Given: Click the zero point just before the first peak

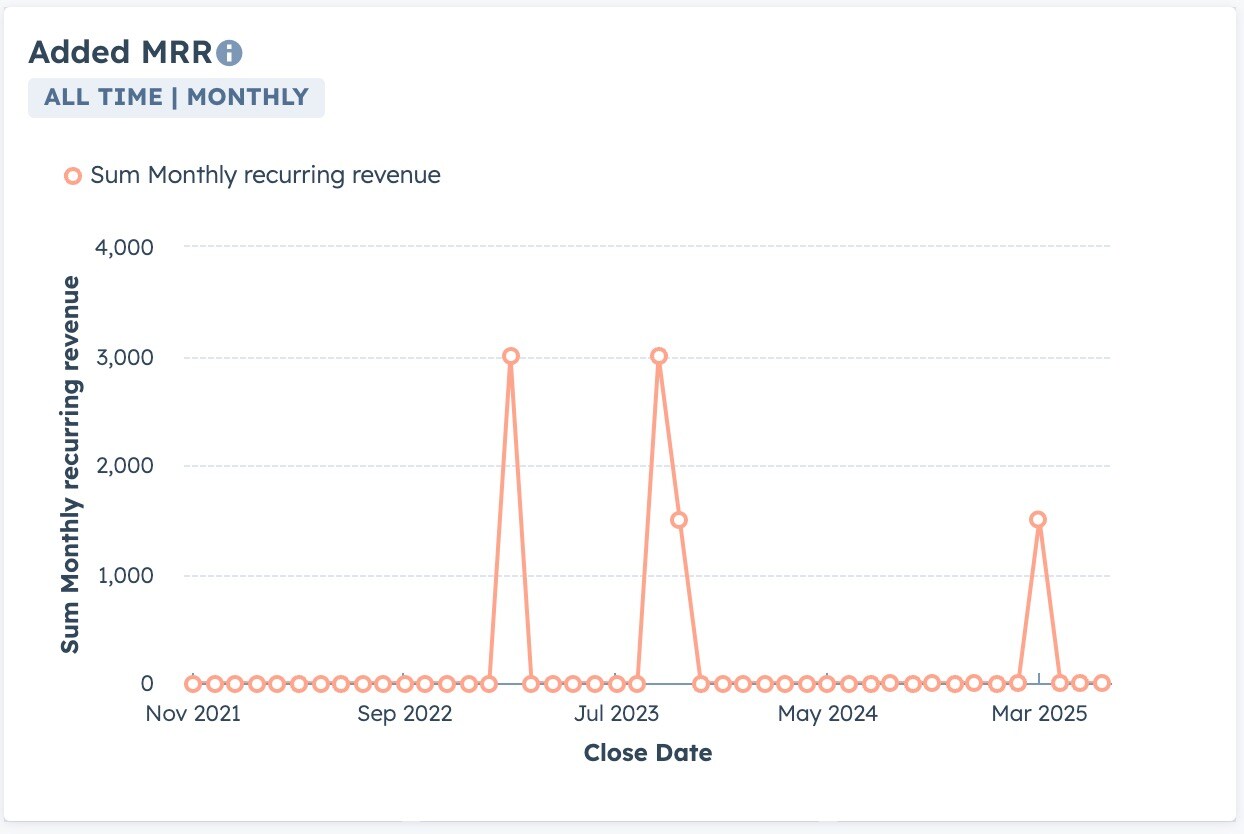Looking at the screenshot, I should click(489, 684).
